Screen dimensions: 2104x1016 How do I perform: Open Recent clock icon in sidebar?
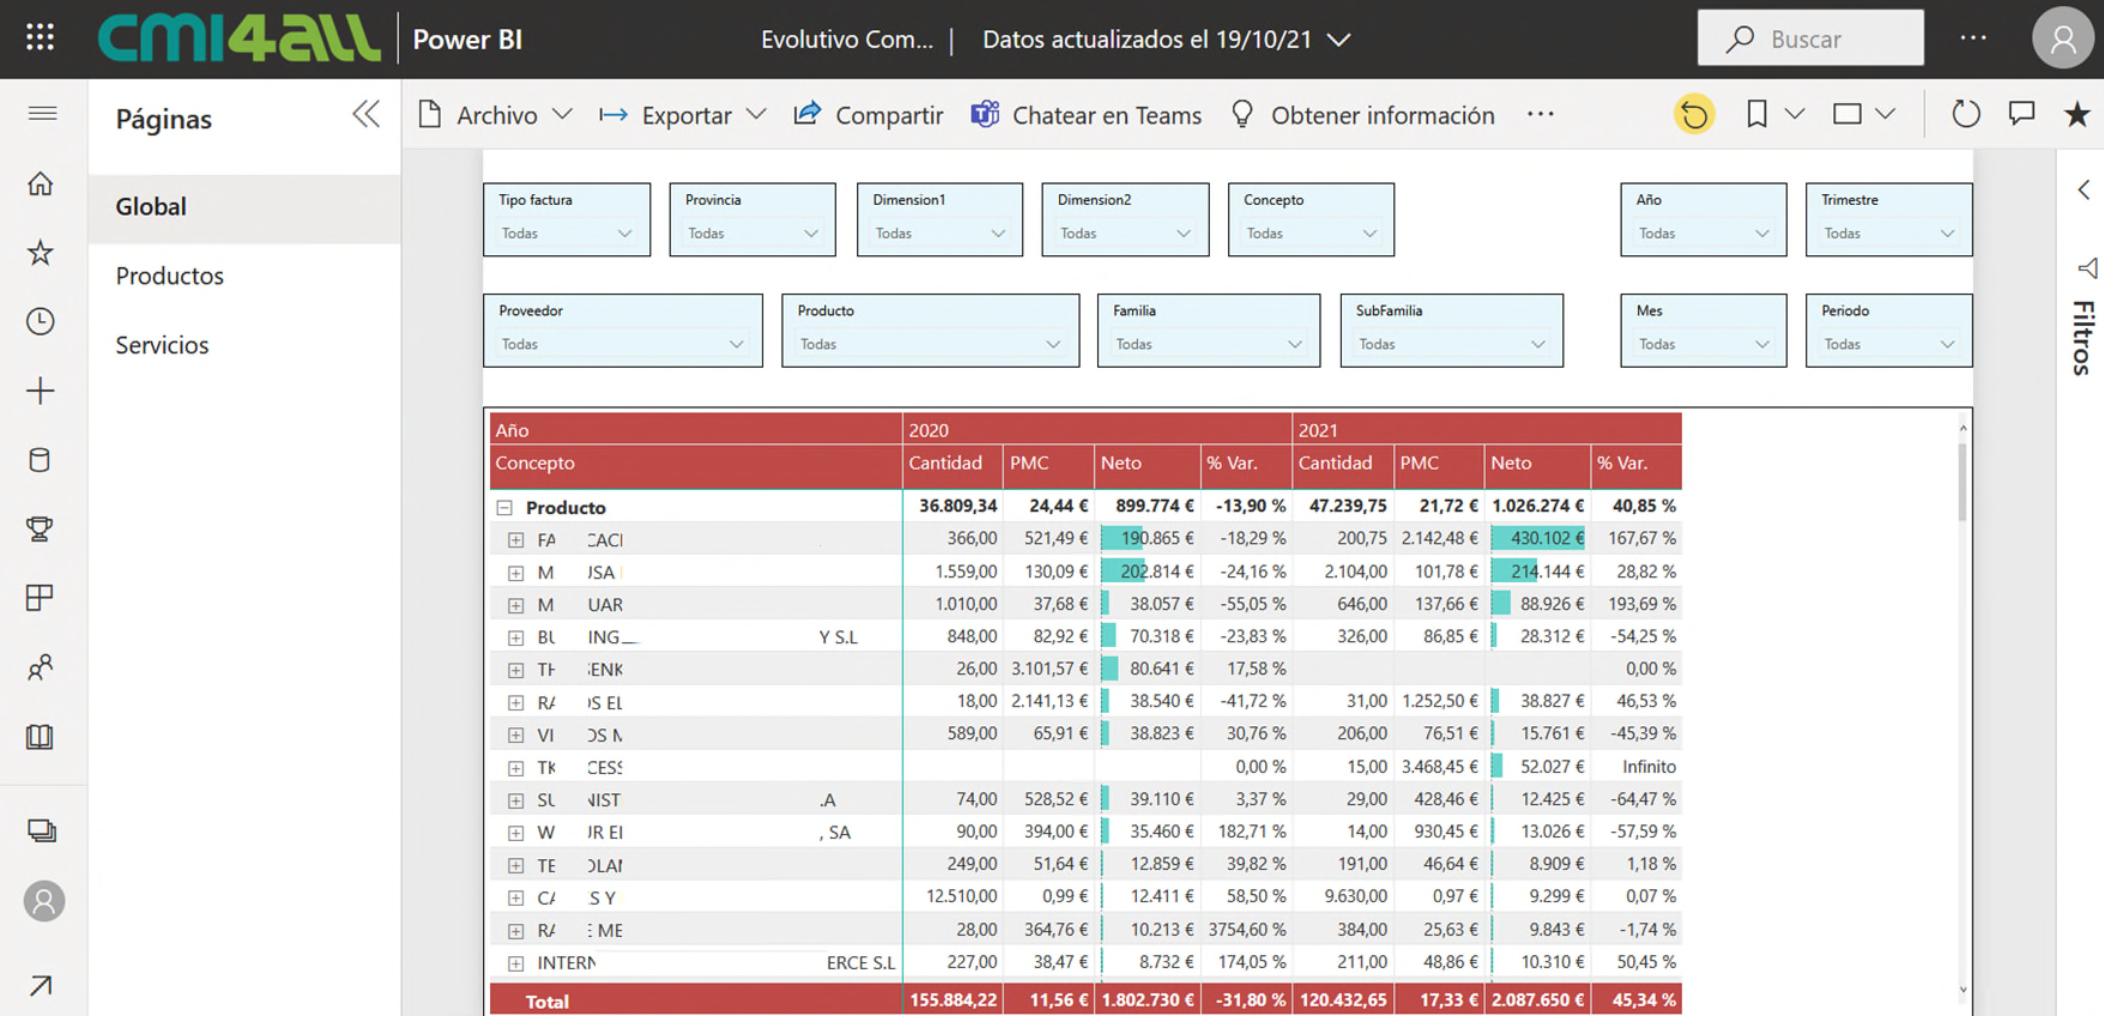pyautogui.click(x=40, y=321)
